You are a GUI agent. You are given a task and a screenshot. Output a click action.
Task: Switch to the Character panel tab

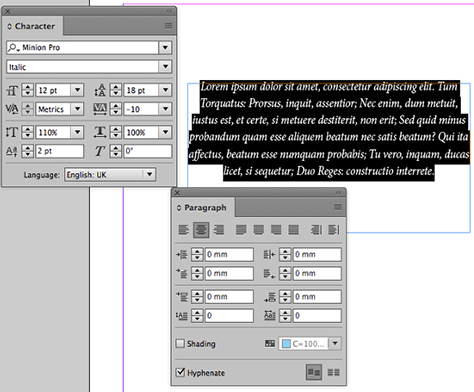(x=32, y=26)
